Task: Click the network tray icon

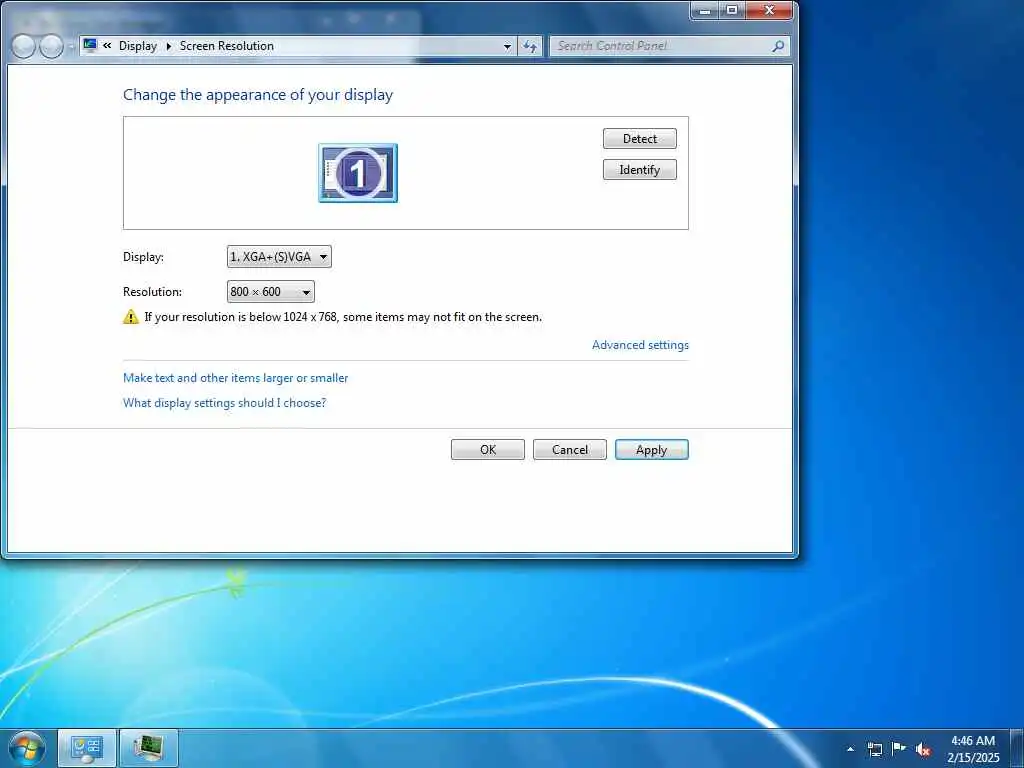Action: tap(874, 749)
